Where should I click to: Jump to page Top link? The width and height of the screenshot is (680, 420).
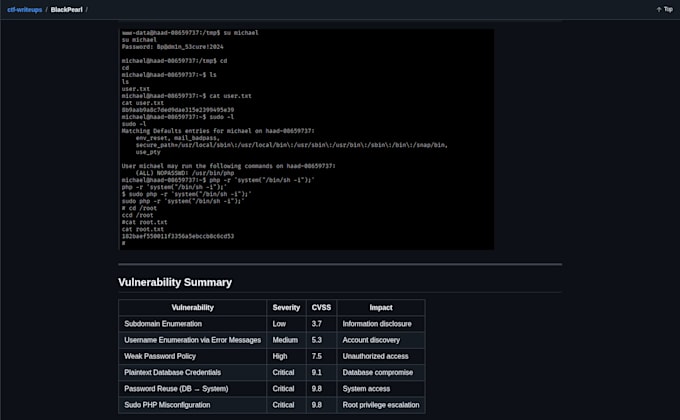click(x=668, y=9)
